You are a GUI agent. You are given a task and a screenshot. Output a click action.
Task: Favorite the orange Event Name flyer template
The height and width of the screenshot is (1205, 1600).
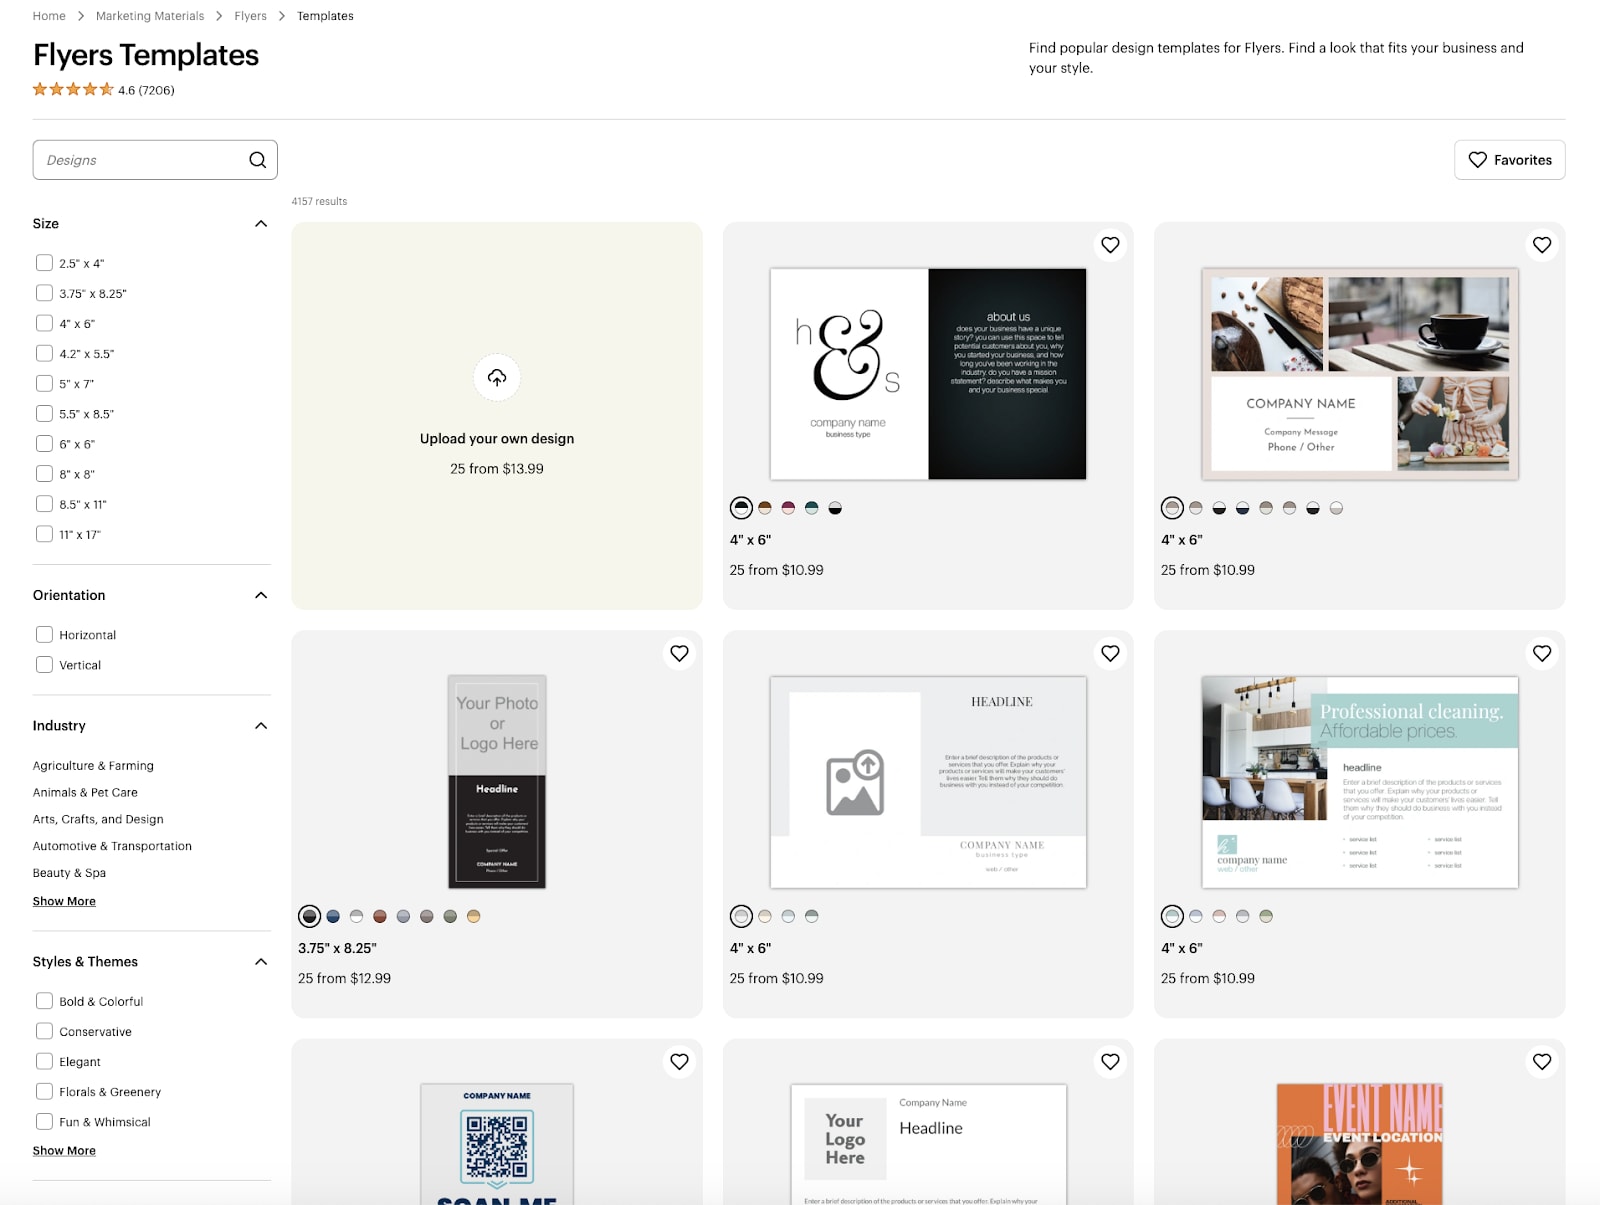1541,1061
